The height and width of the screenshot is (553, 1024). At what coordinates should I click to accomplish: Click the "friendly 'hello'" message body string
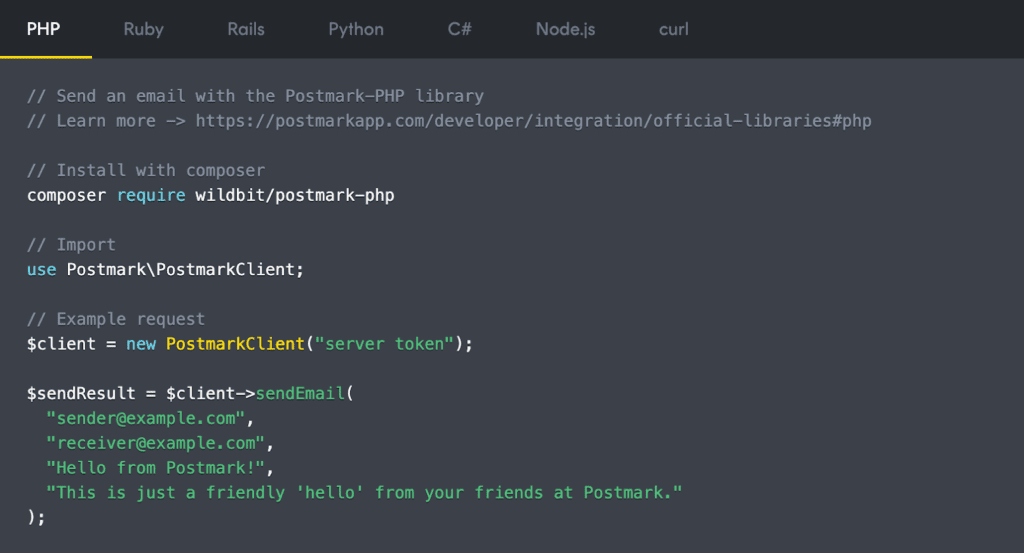click(364, 493)
